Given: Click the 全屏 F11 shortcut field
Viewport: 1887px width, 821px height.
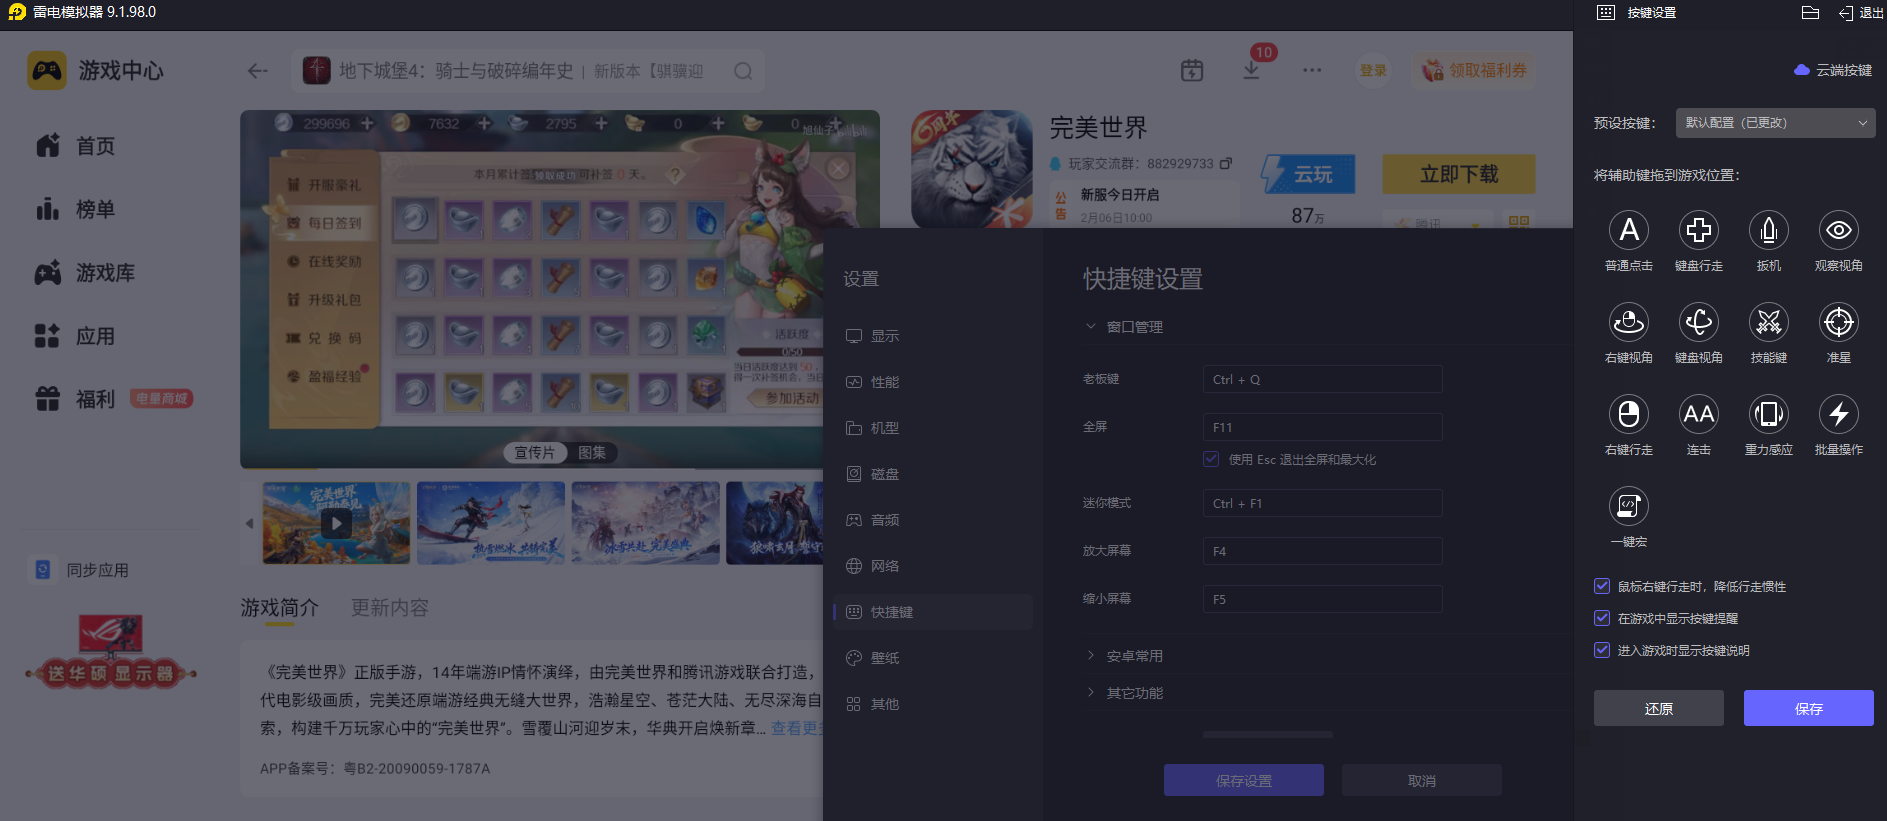Looking at the screenshot, I should (x=1322, y=427).
